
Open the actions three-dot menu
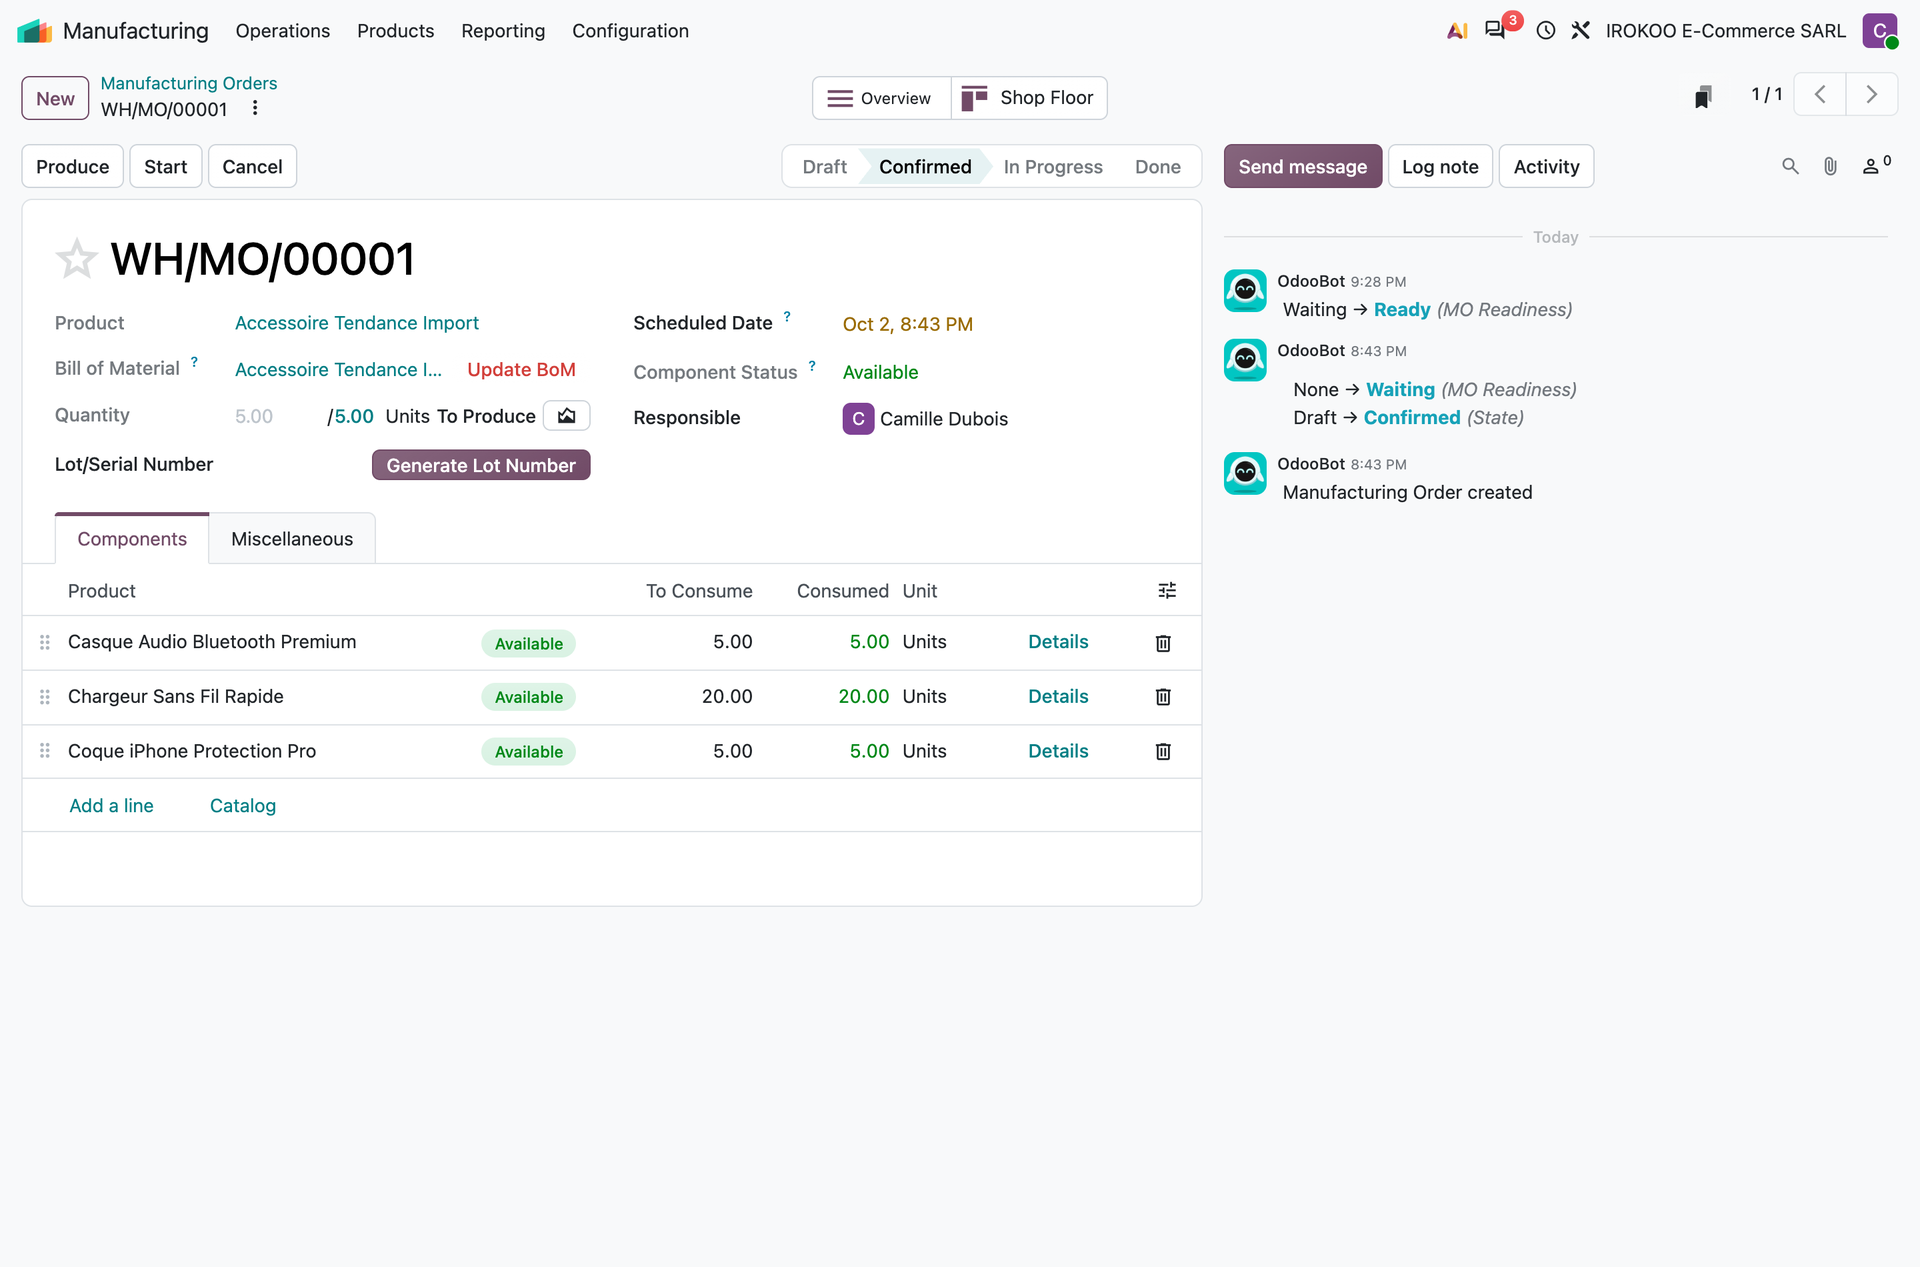pos(255,108)
